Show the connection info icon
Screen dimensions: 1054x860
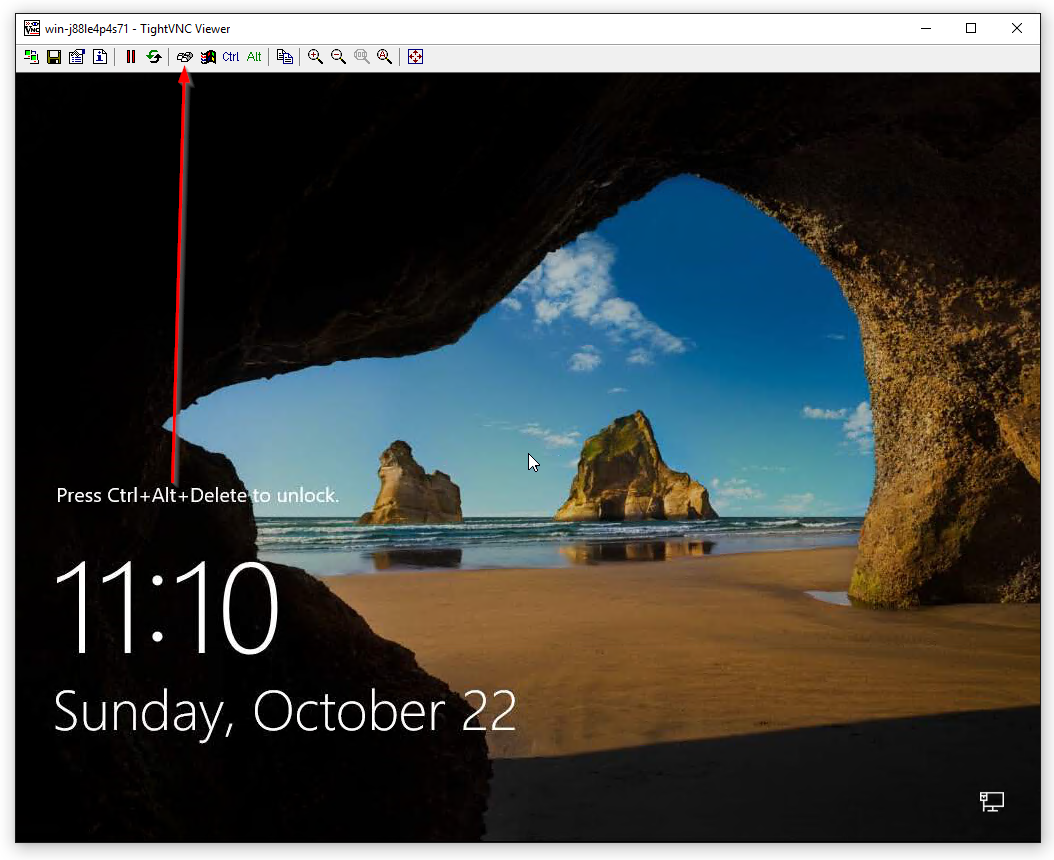100,56
